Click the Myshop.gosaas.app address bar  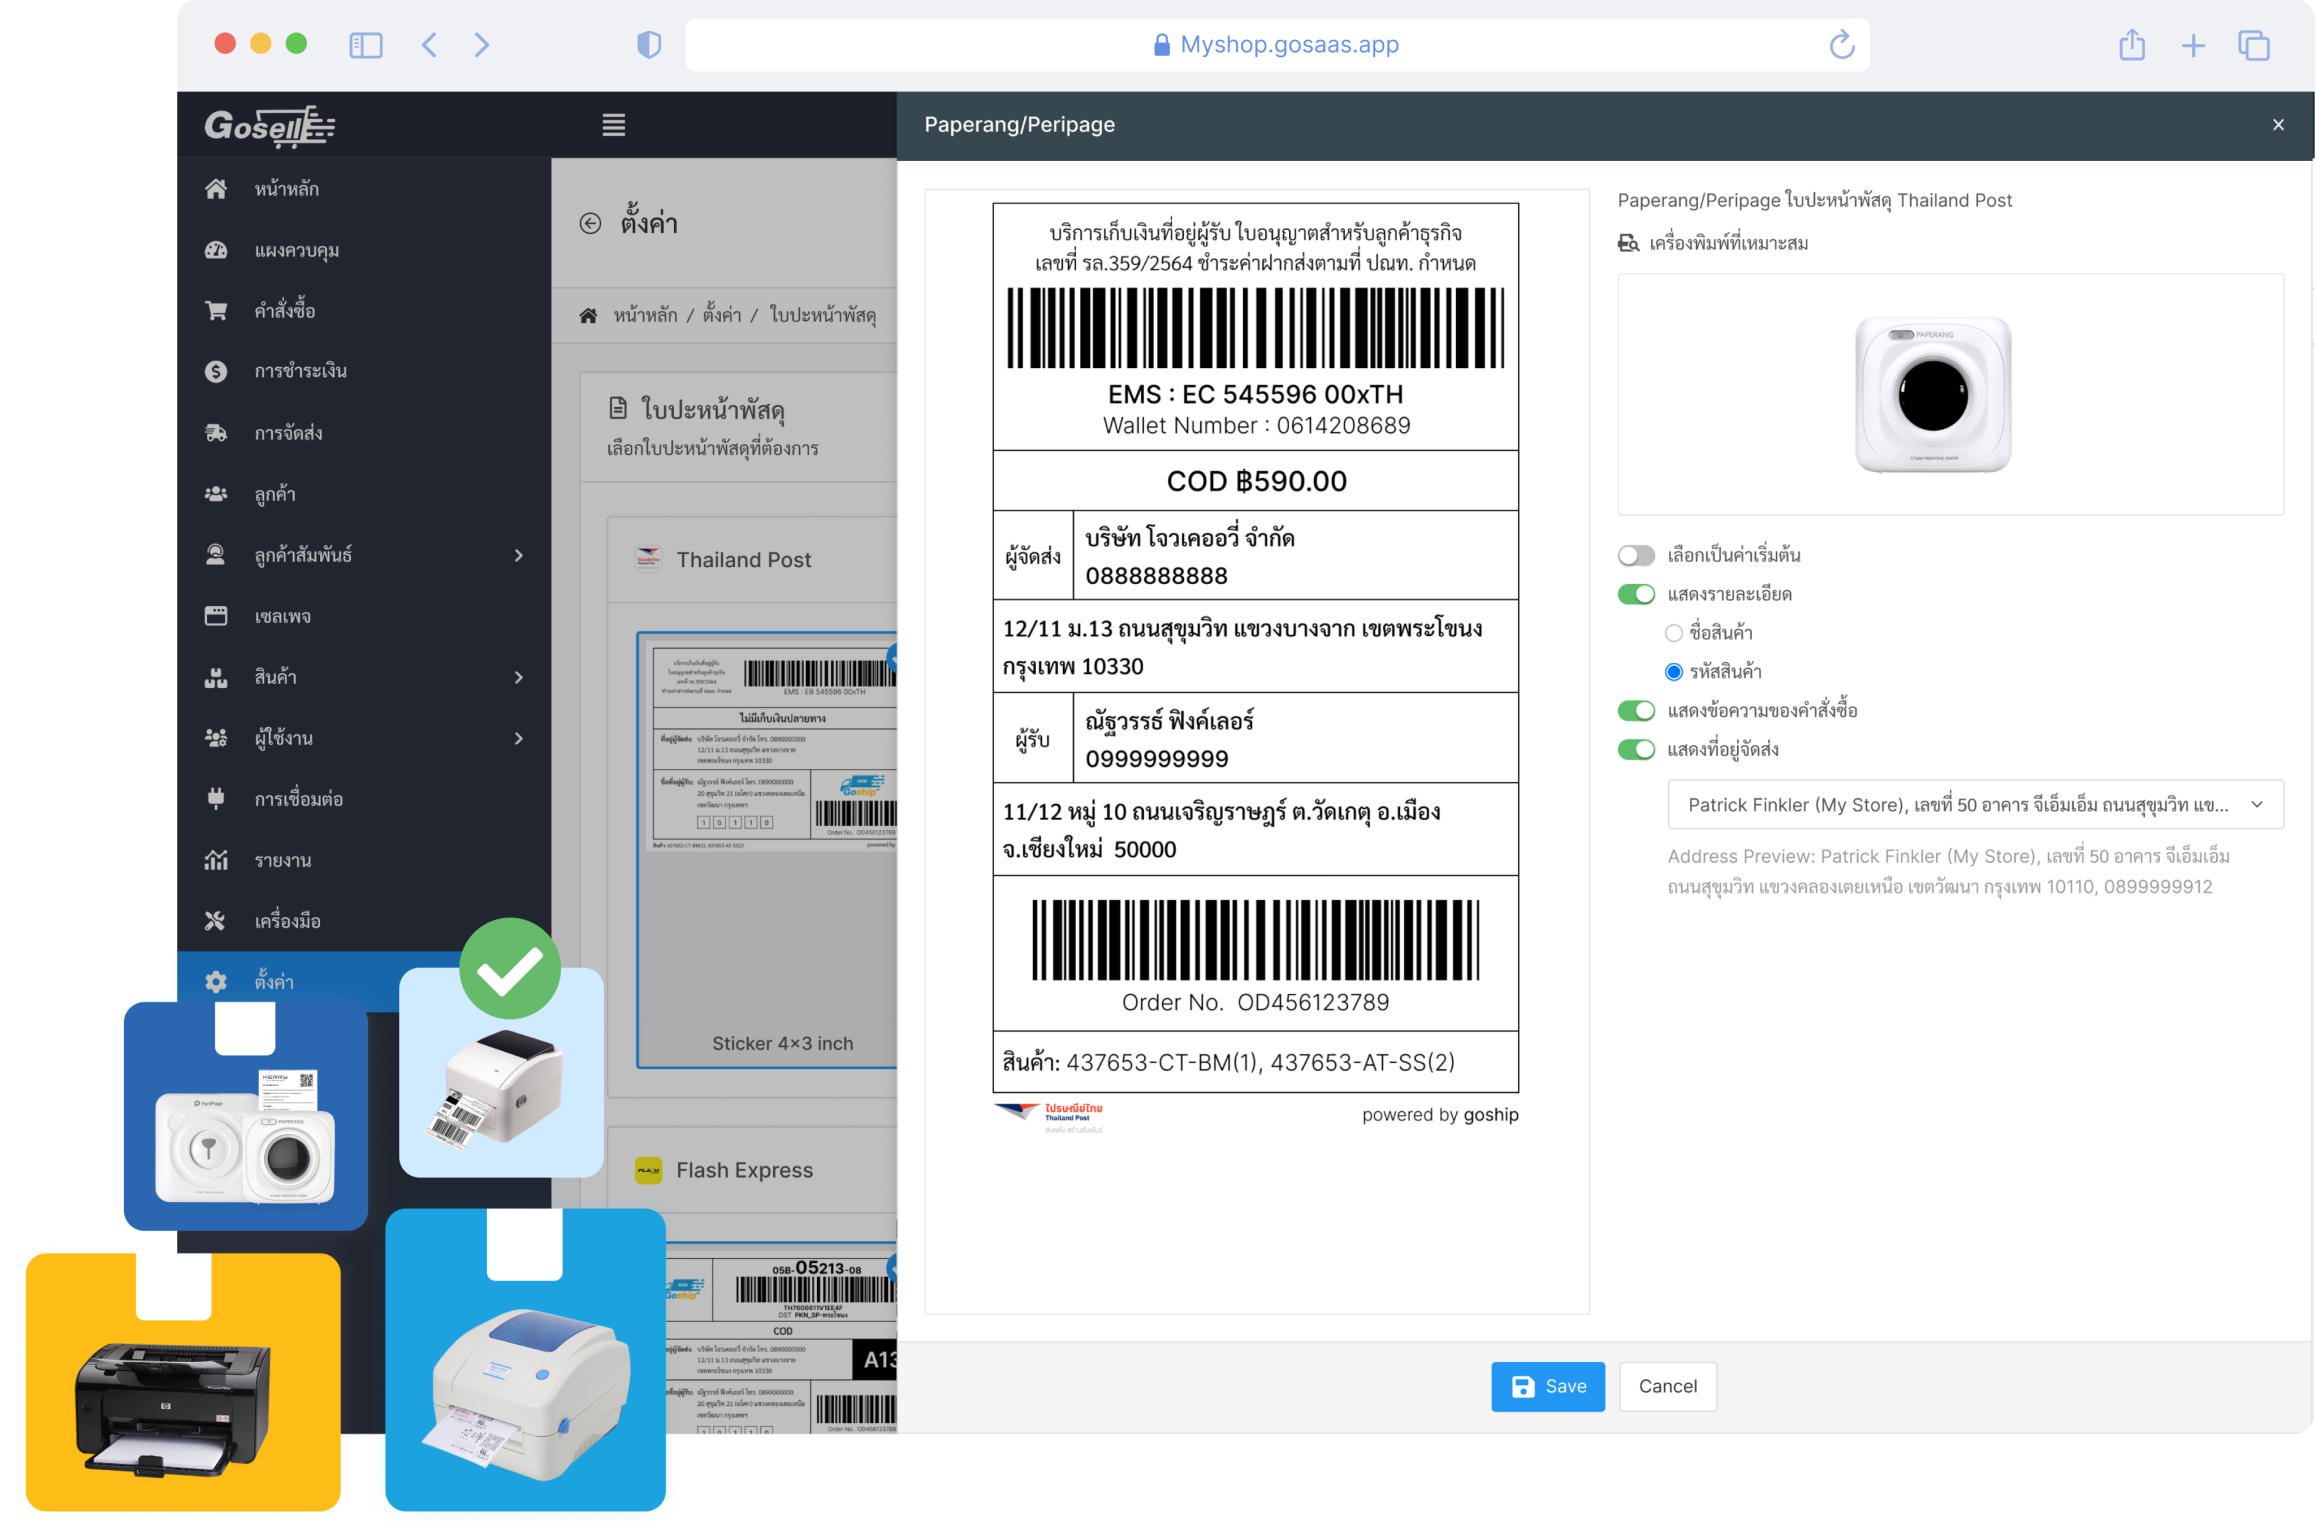[x=1277, y=45]
